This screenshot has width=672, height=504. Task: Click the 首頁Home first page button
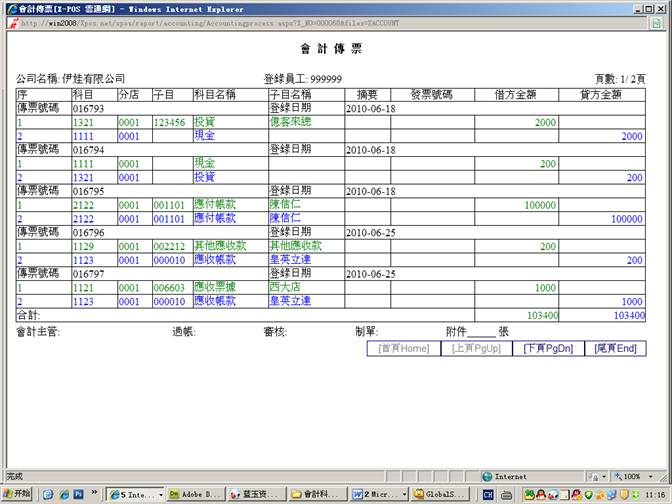click(x=403, y=348)
